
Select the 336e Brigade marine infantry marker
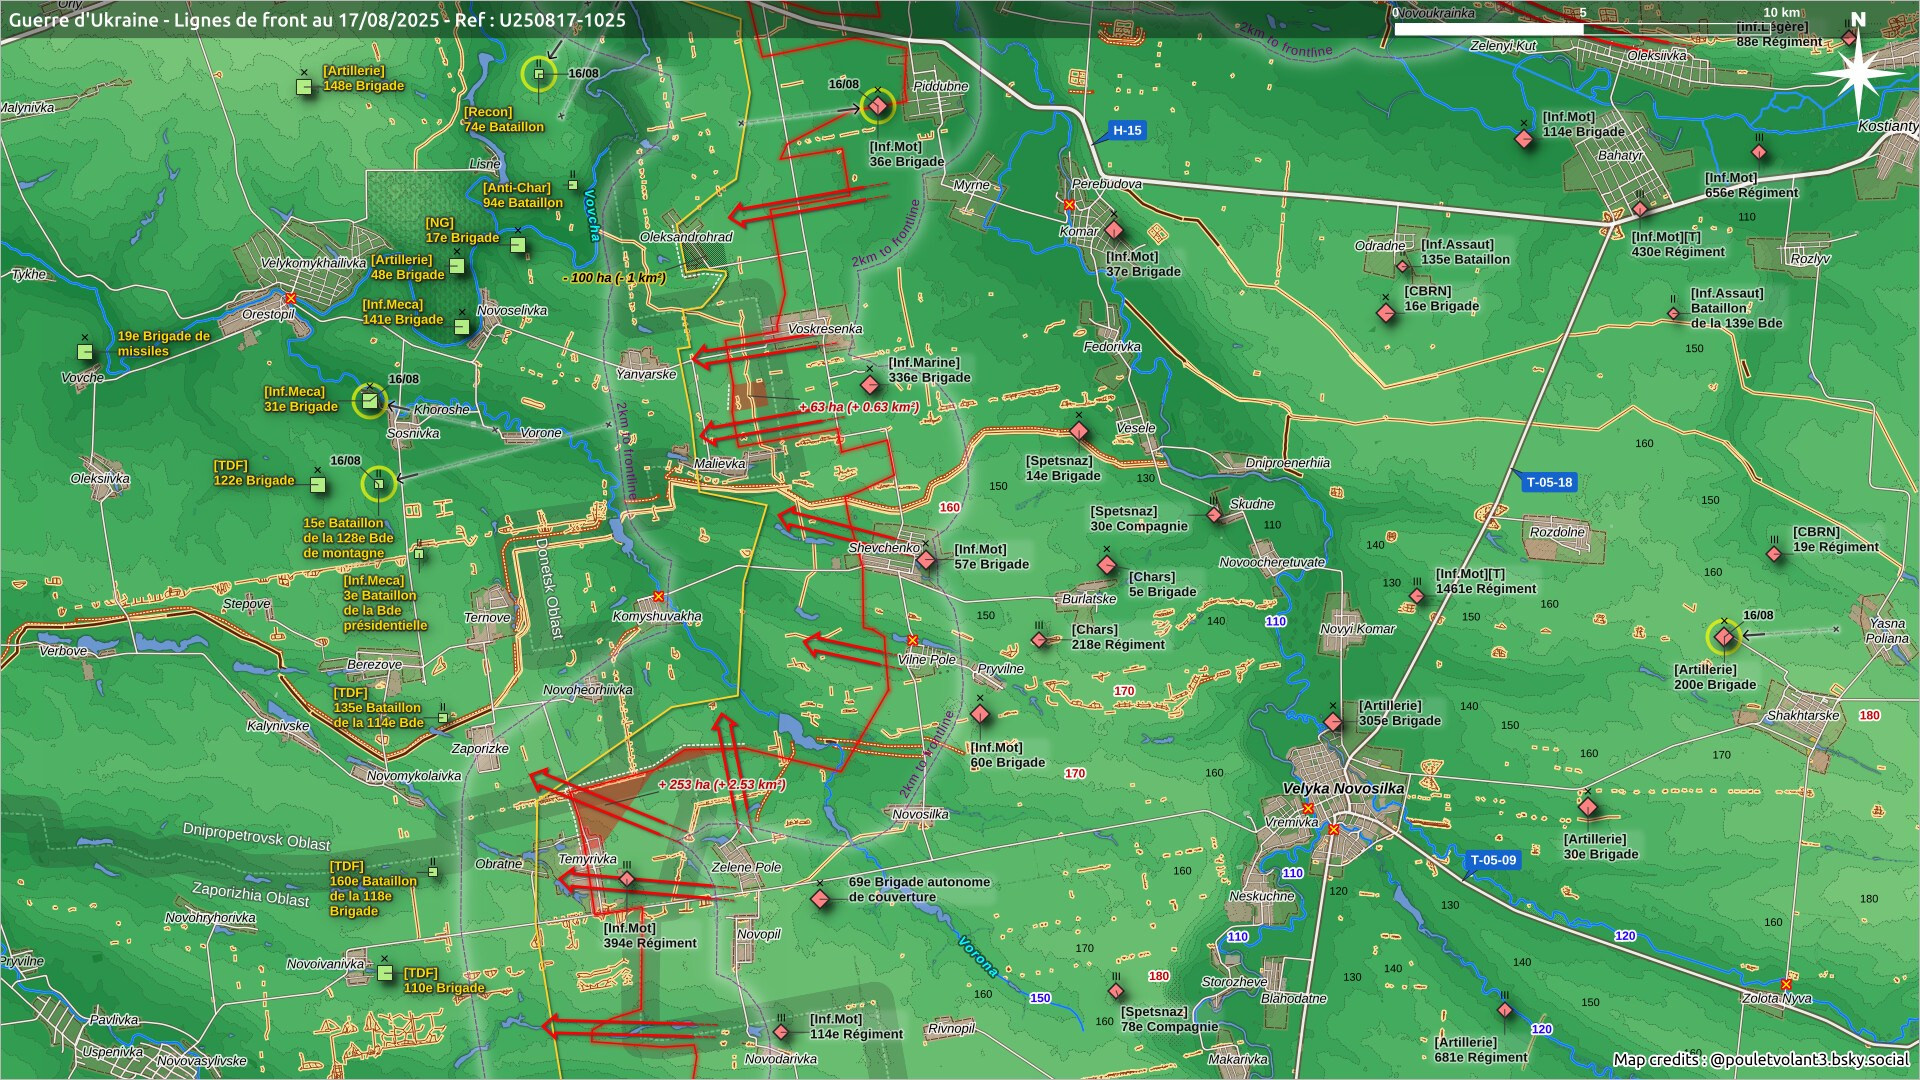870,385
